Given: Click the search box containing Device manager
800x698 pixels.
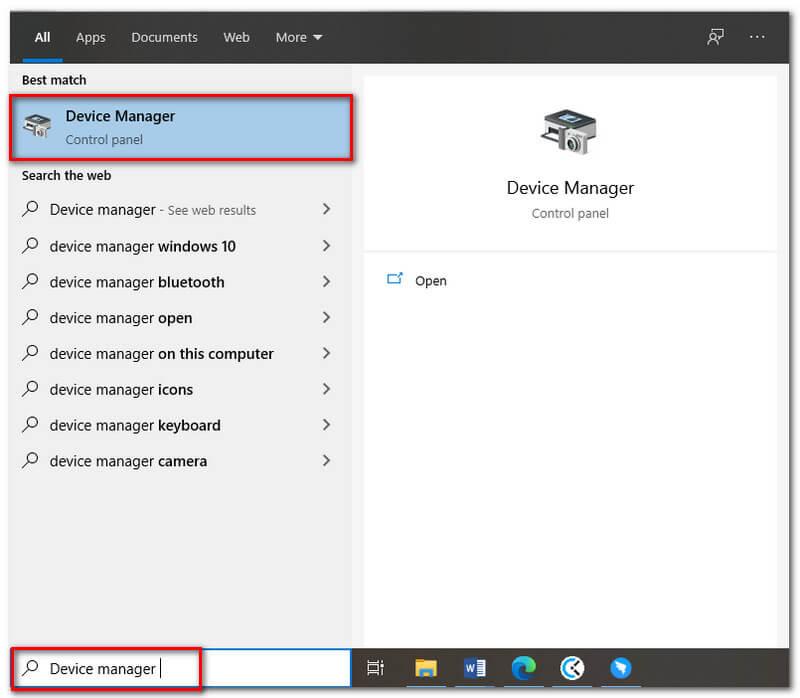Looking at the screenshot, I should (x=180, y=668).
